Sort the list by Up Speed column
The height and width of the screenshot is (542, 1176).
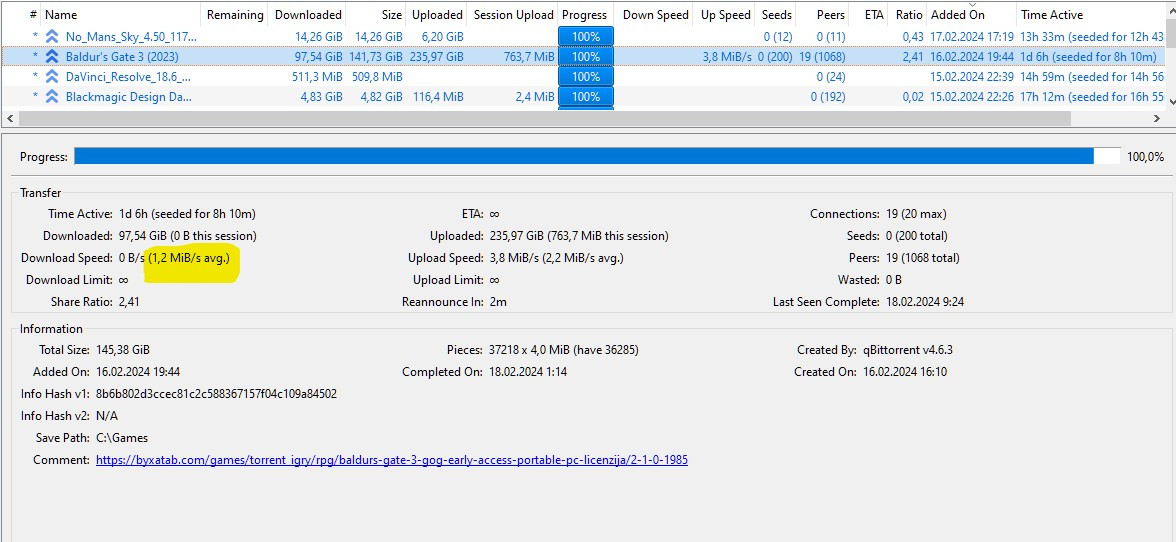click(725, 15)
